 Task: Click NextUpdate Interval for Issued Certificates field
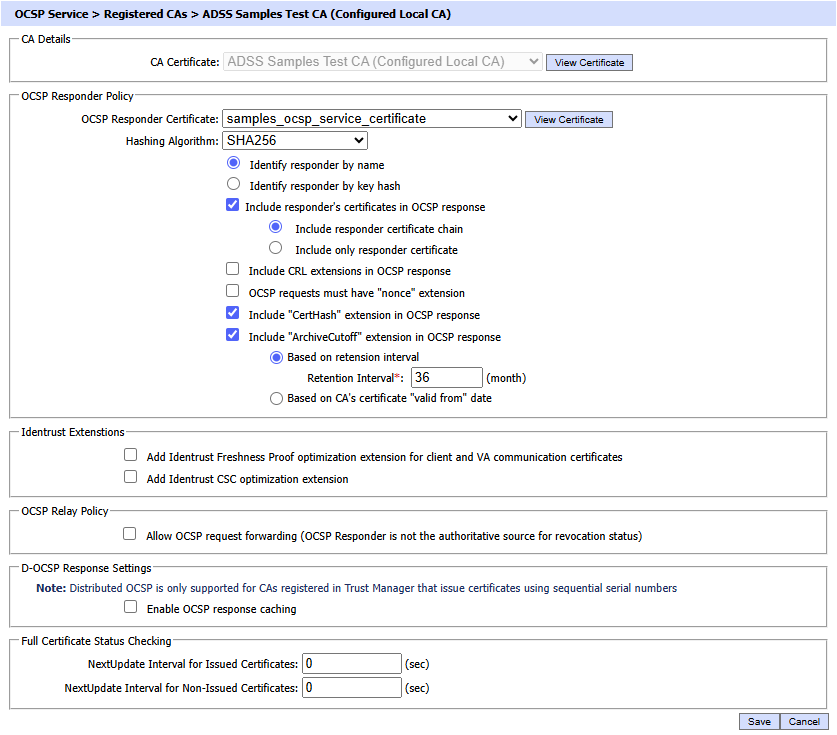click(351, 663)
